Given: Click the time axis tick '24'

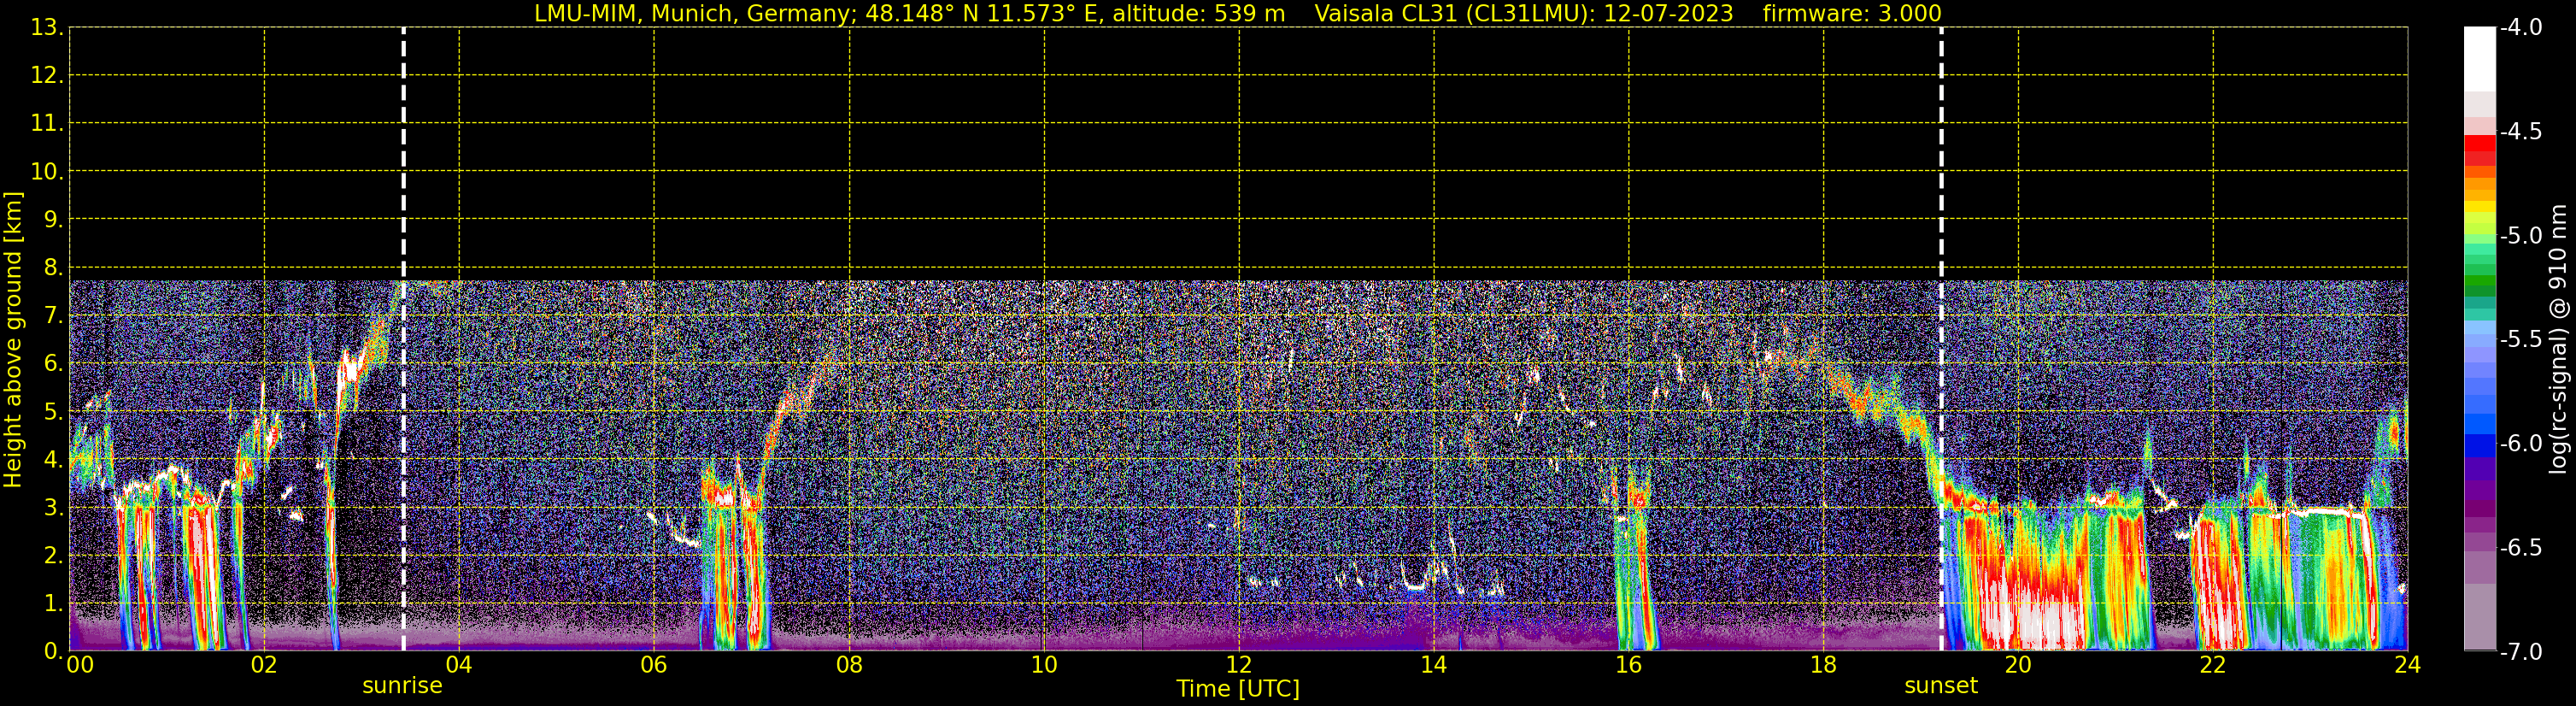Looking at the screenshot, I should [x=2408, y=666].
